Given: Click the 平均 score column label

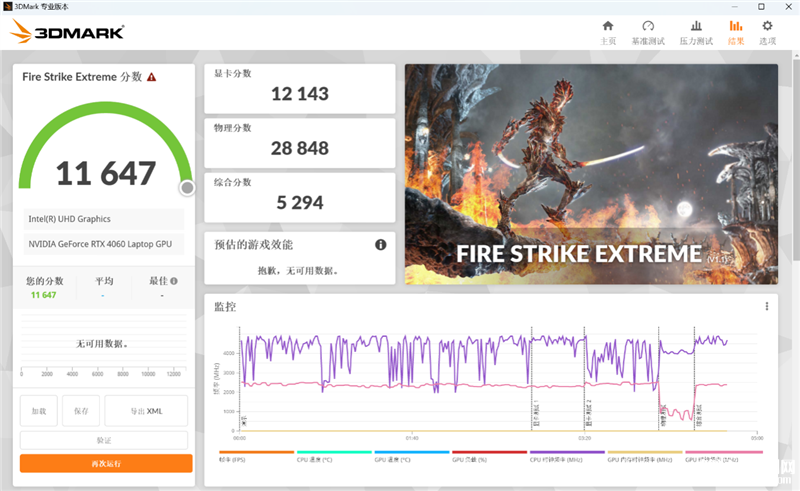Looking at the screenshot, I should point(104,281).
